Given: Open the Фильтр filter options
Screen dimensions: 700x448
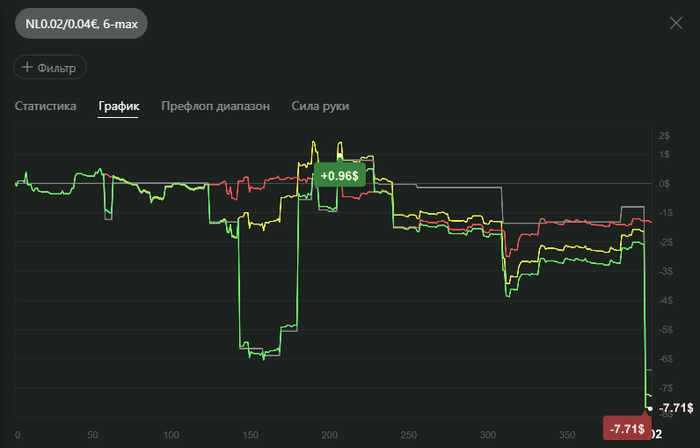Looking at the screenshot, I should coord(50,67).
